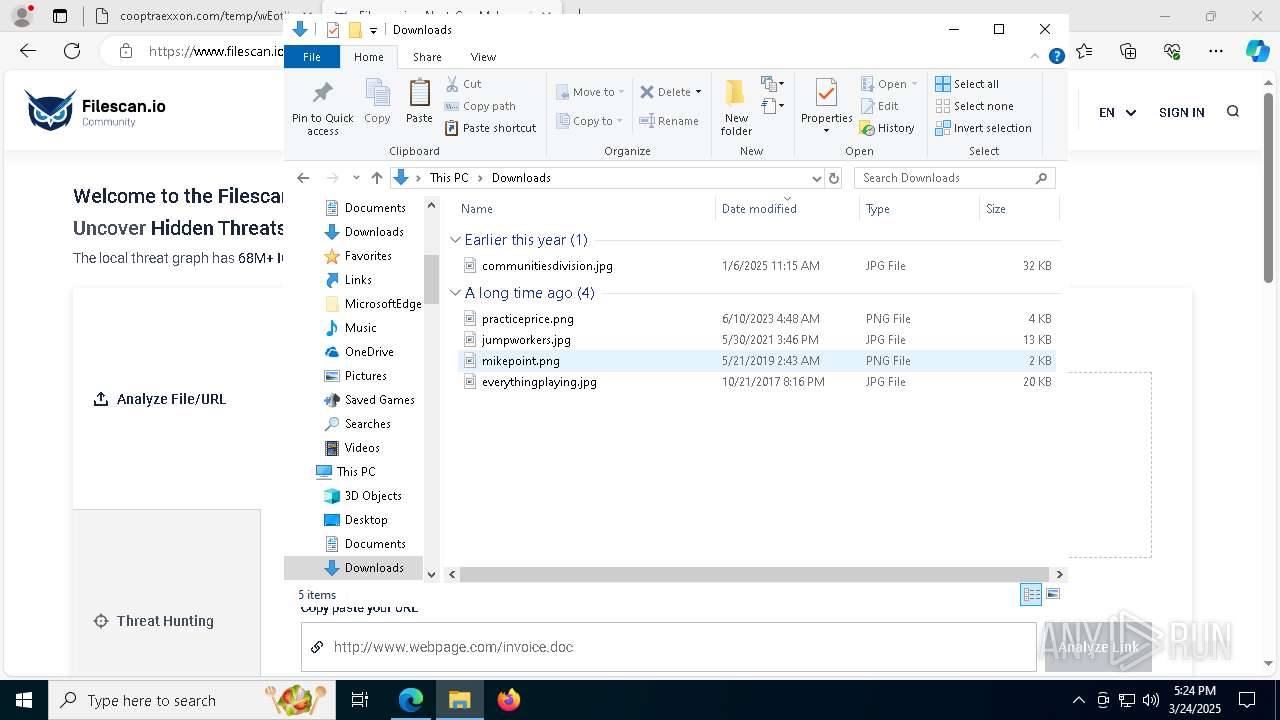Open the Delete dropdown arrow
Image resolution: width=1280 pixels, height=720 pixels.
(x=698, y=92)
